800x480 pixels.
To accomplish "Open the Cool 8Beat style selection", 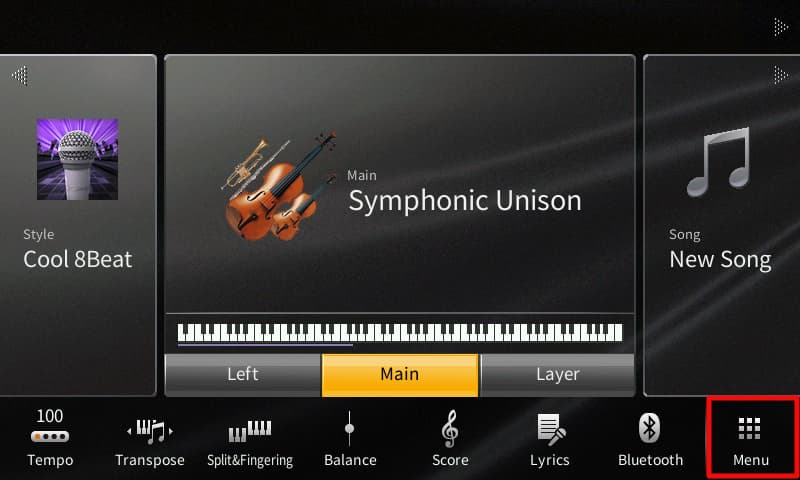I will click(x=78, y=259).
